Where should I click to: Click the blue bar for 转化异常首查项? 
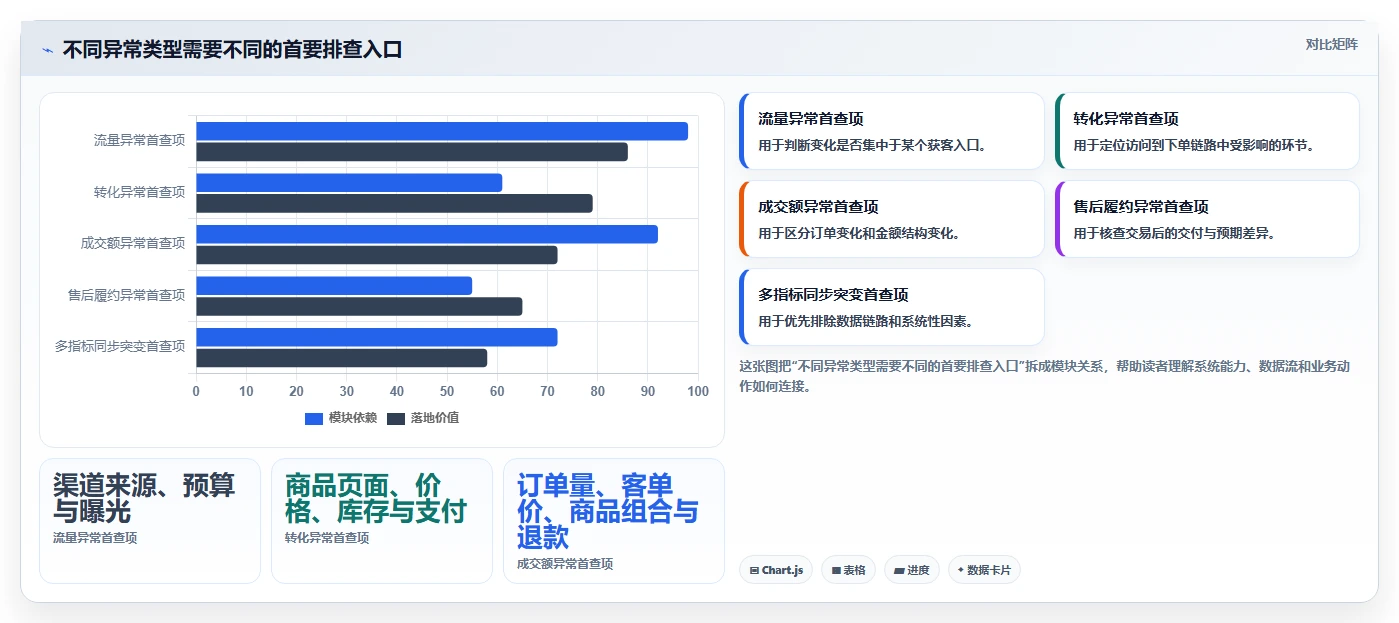349,182
